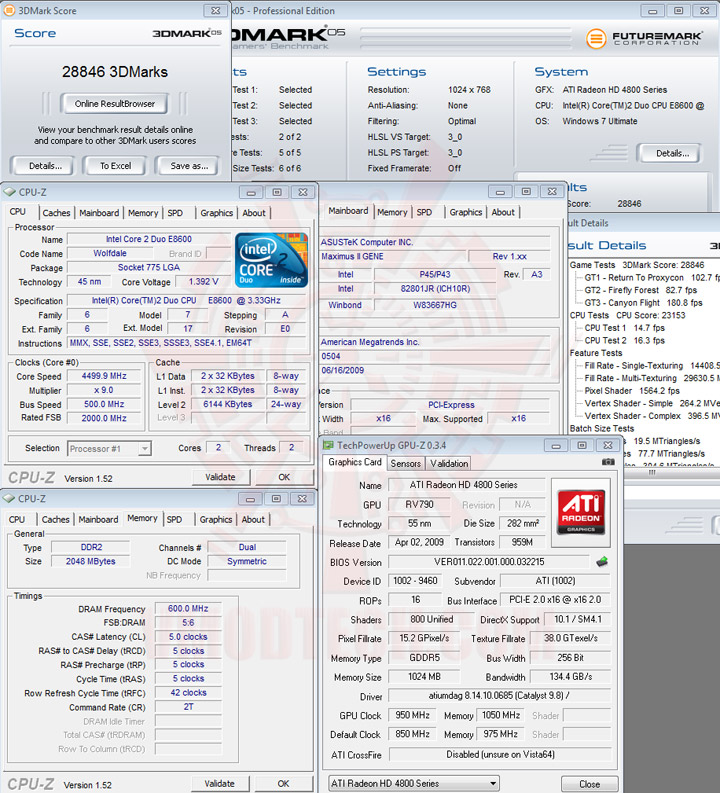720x793 pixels.
Task: Click the Online ResultBrowser button
Action: pos(115,104)
